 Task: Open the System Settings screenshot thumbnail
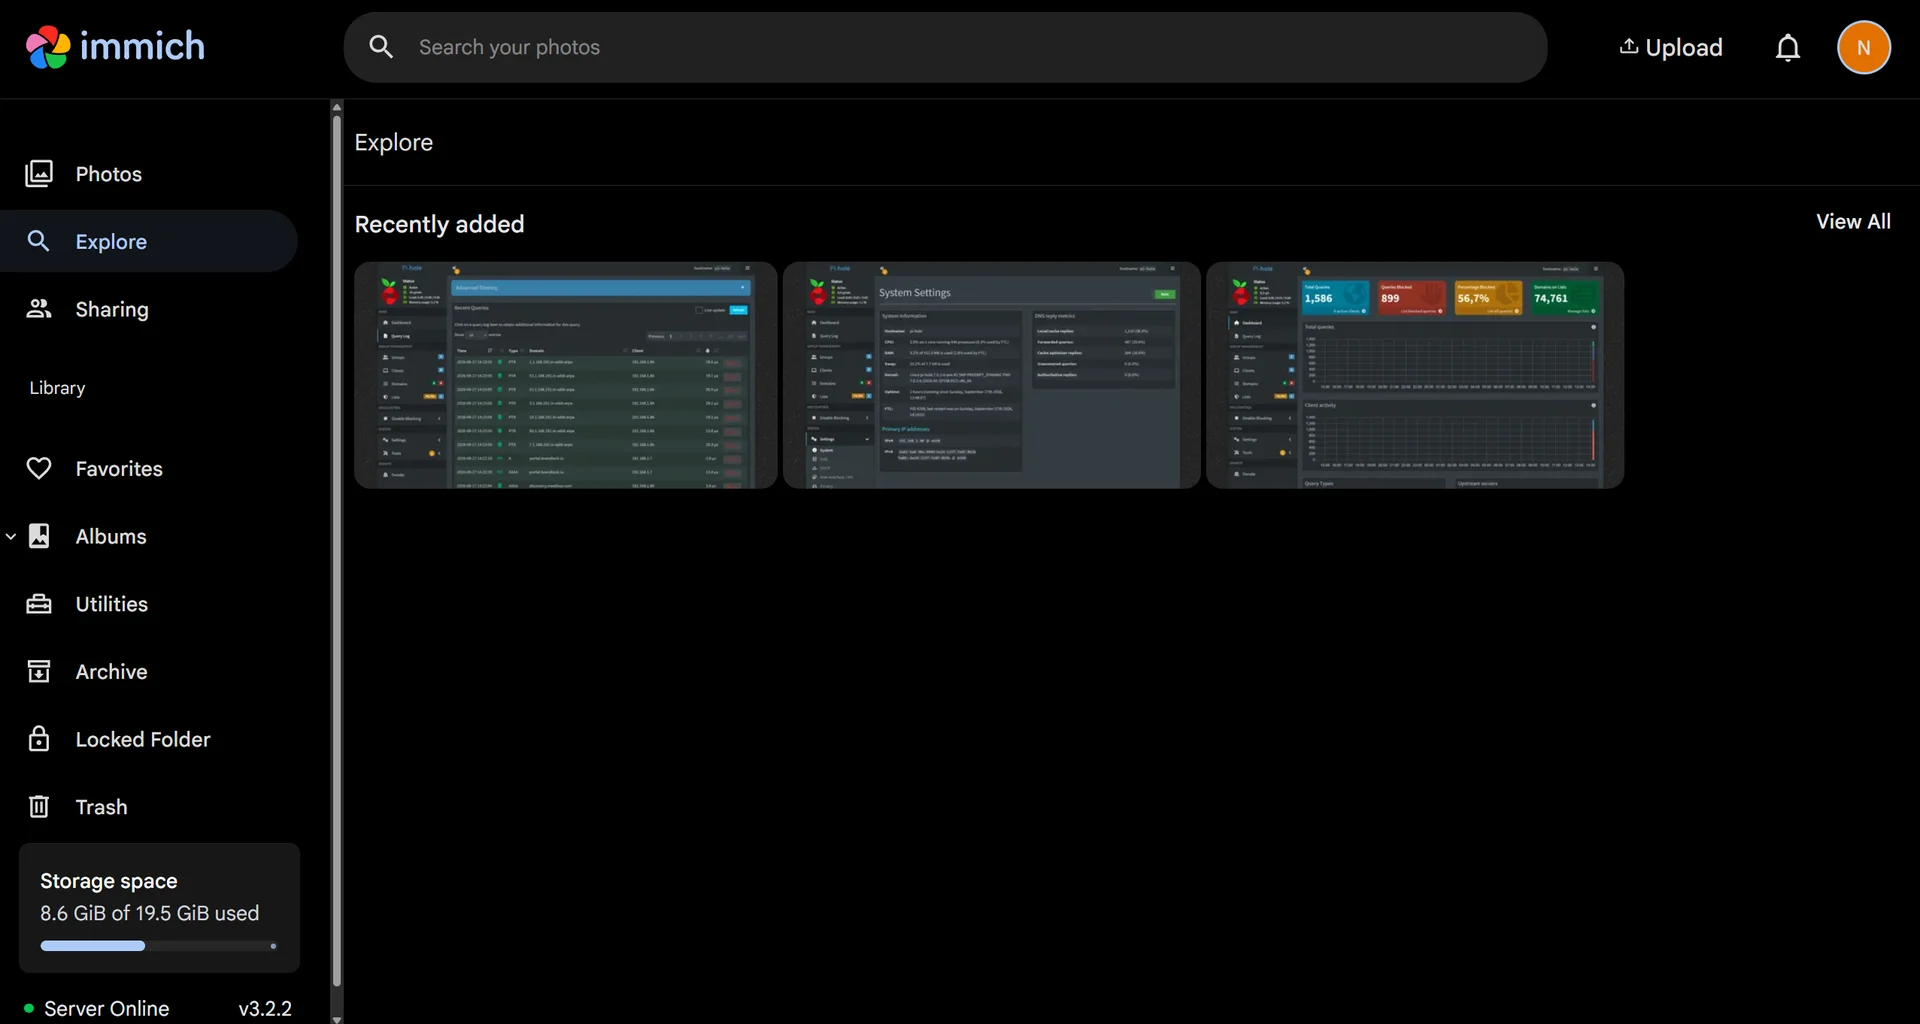(x=992, y=375)
